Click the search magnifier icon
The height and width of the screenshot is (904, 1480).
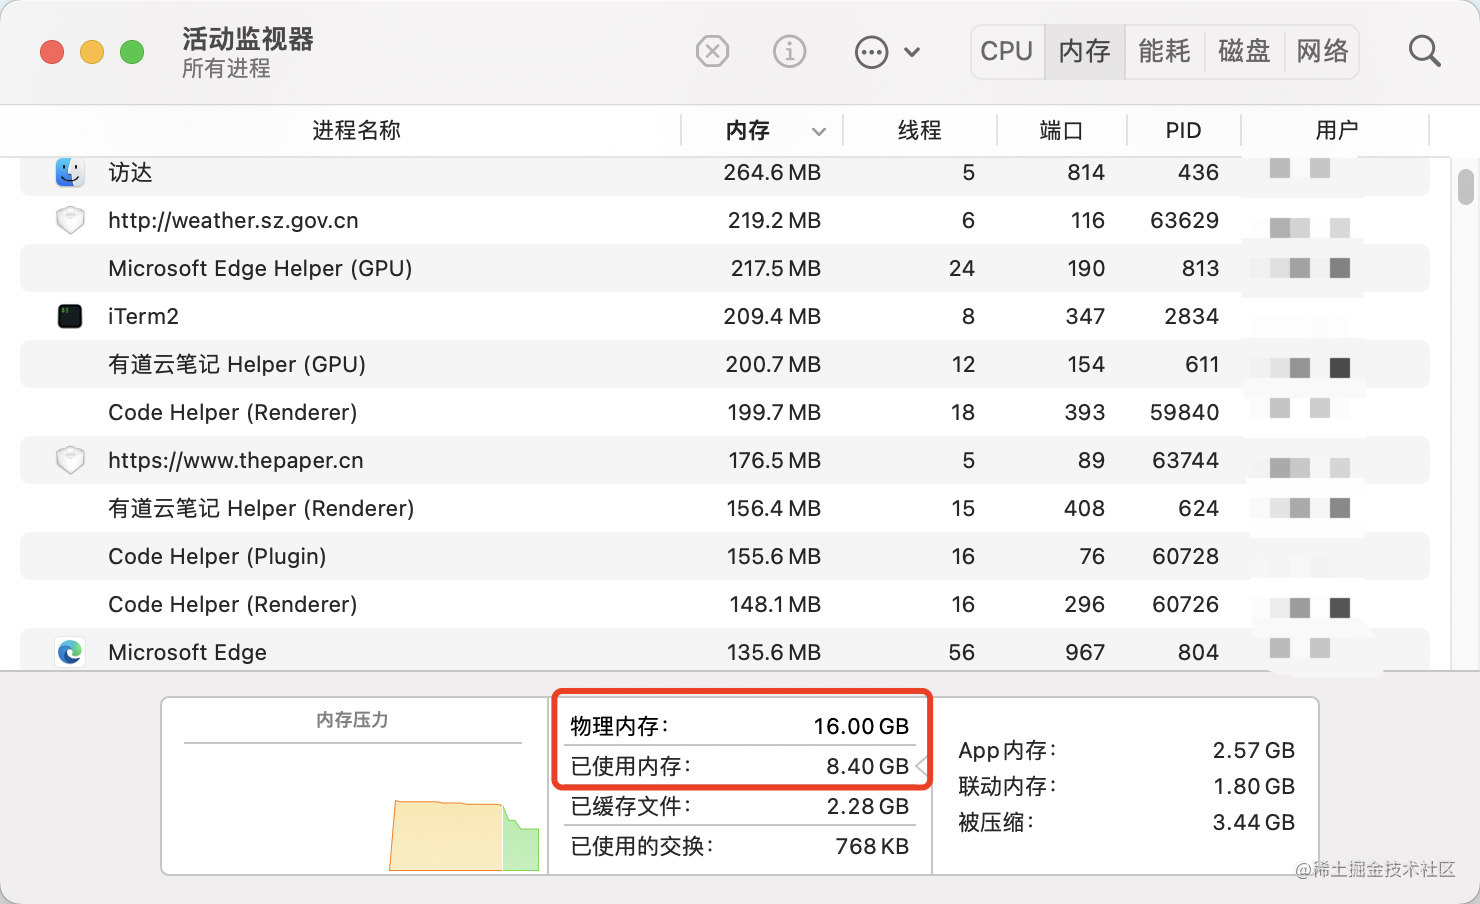click(1424, 51)
